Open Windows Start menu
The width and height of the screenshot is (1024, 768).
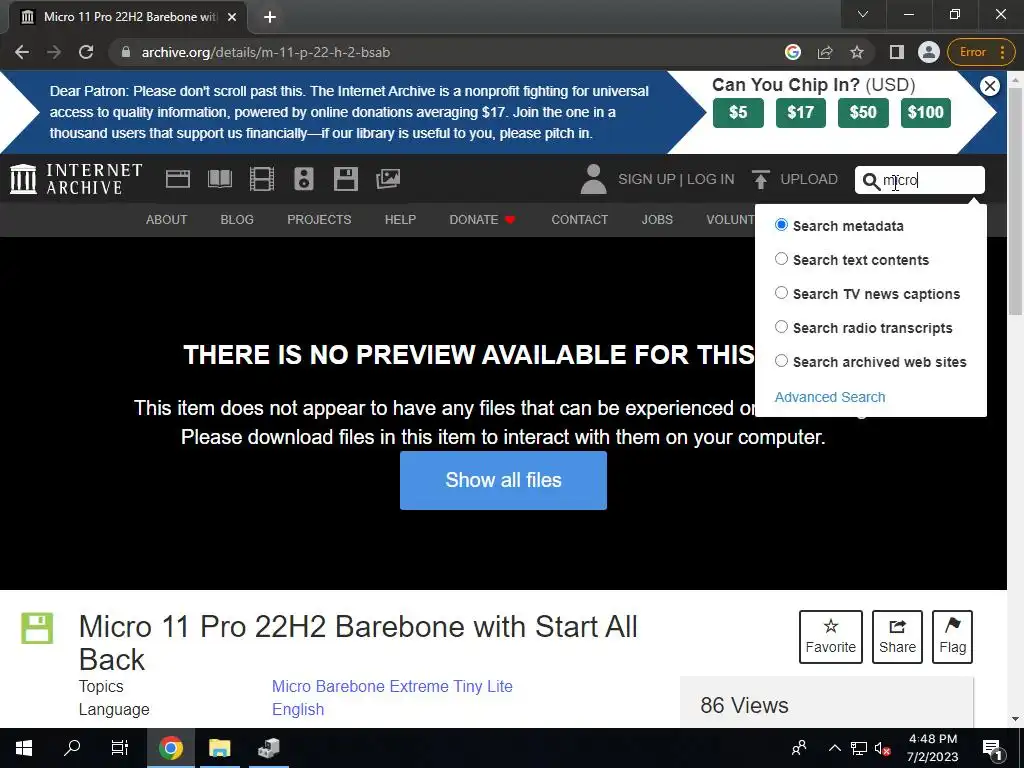pyautogui.click(x=24, y=748)
